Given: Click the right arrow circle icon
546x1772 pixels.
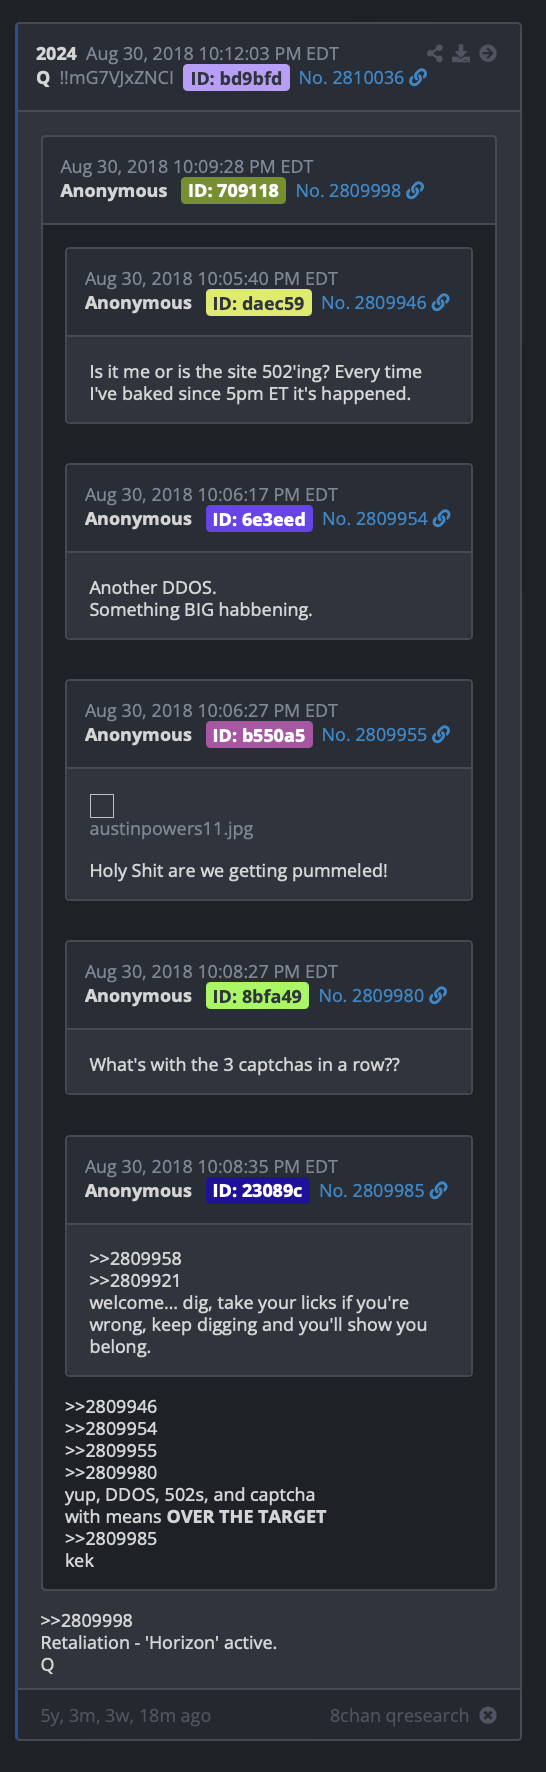Looking at the screenshot, I should 488,53.
